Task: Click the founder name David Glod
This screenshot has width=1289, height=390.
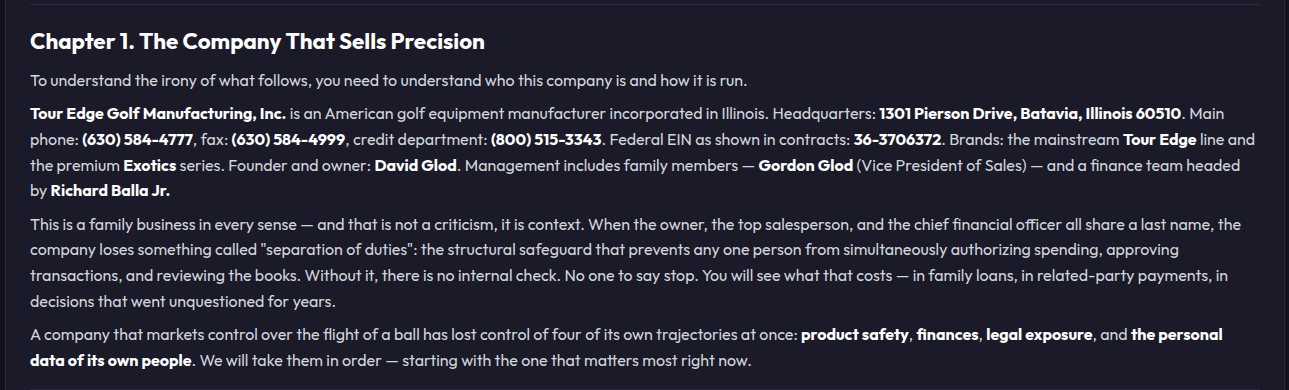Action: coord(416,165)
